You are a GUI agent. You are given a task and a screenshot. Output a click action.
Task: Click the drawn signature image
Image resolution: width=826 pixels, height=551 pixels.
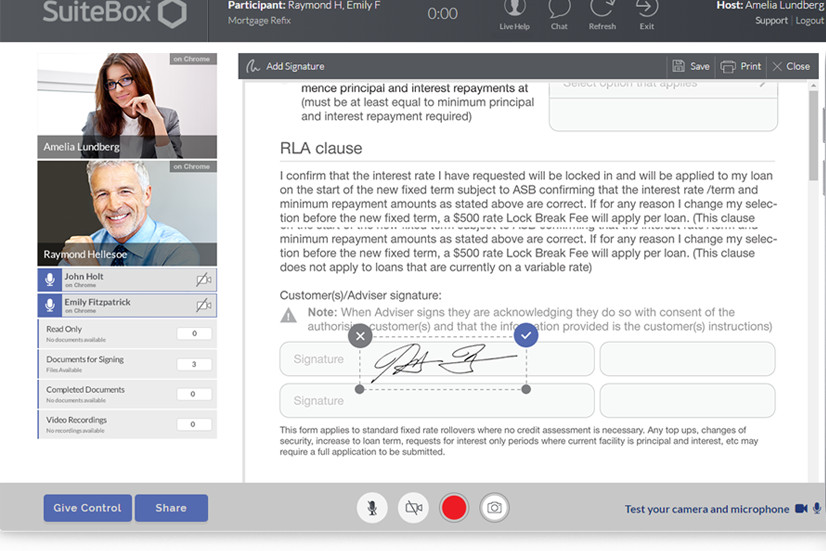(445, 362)
